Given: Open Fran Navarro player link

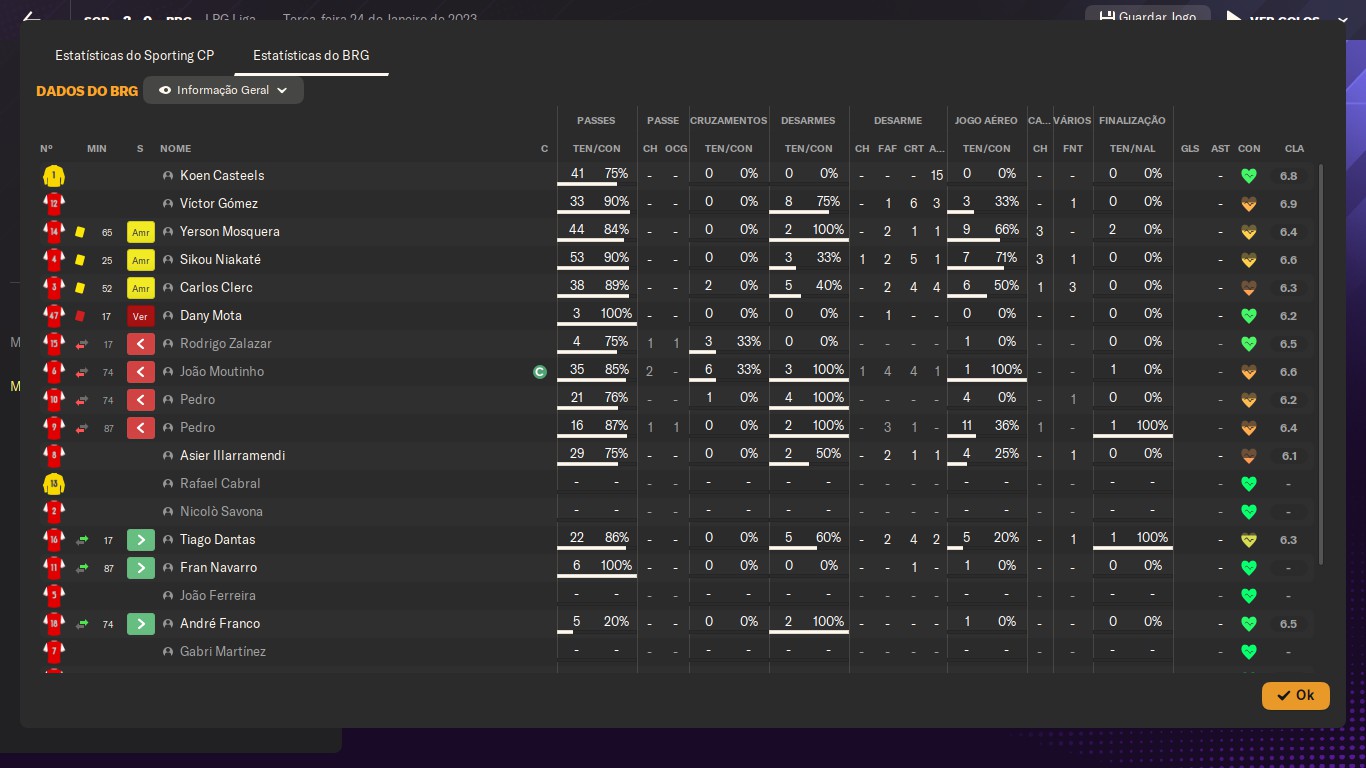Looking at the screenshot, I should pos(218,568).
